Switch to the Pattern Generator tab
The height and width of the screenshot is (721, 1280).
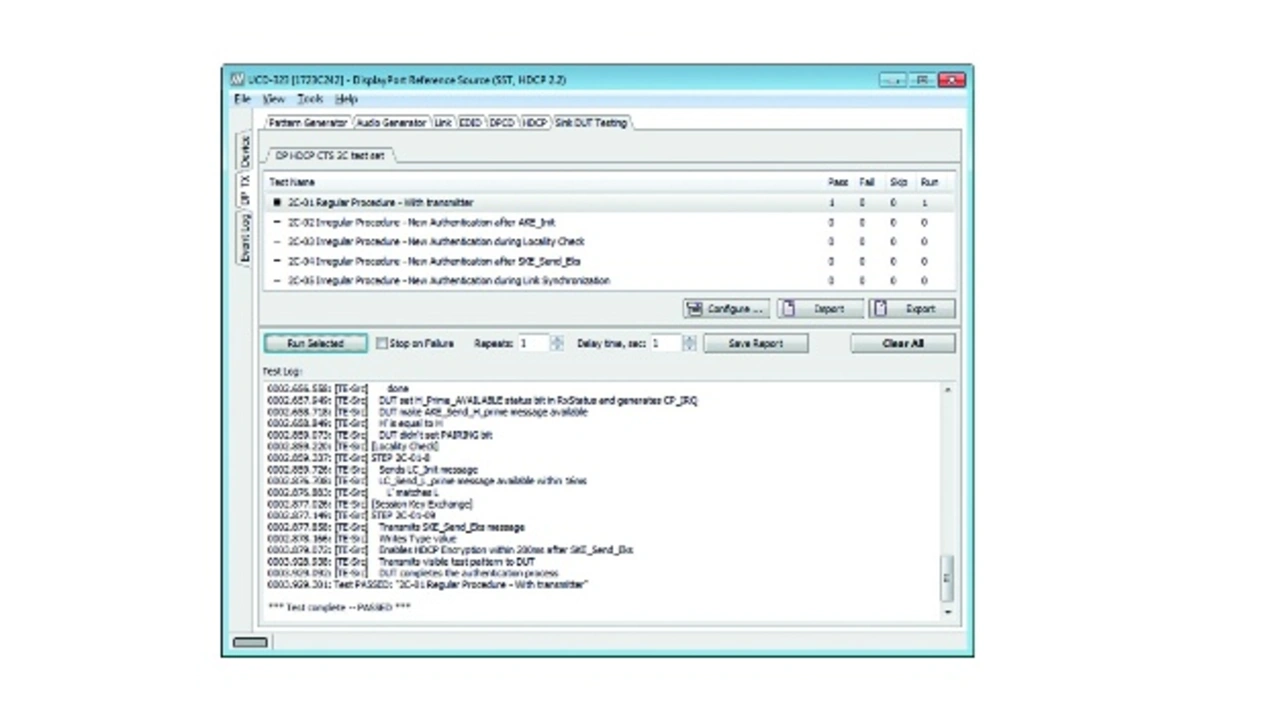click(308, 123)
